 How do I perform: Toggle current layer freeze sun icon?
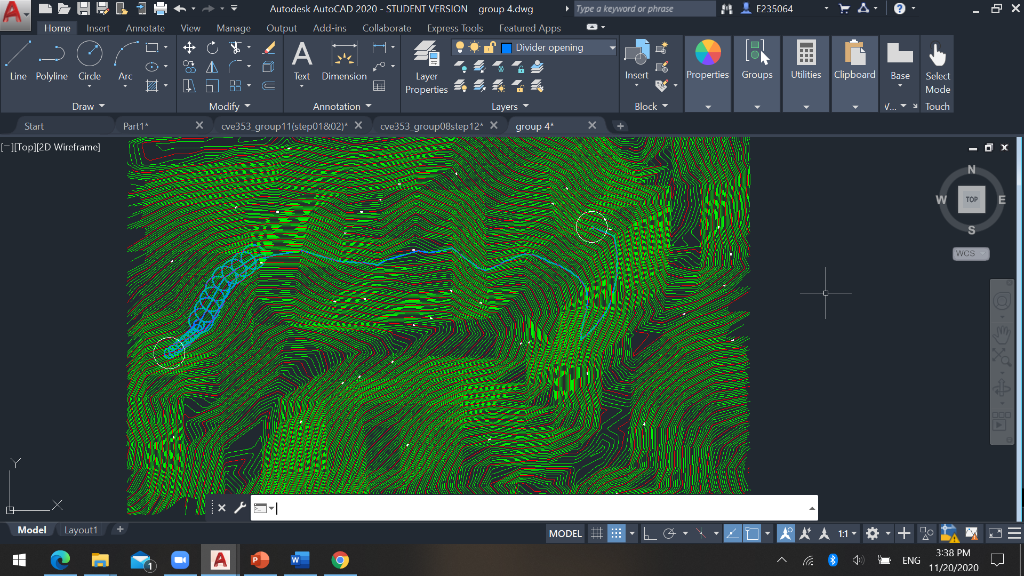474,48
